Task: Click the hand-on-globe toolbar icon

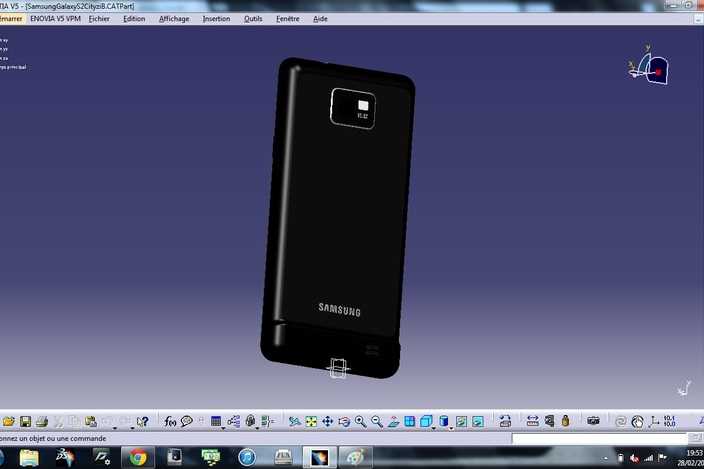Action: [637, 422]
